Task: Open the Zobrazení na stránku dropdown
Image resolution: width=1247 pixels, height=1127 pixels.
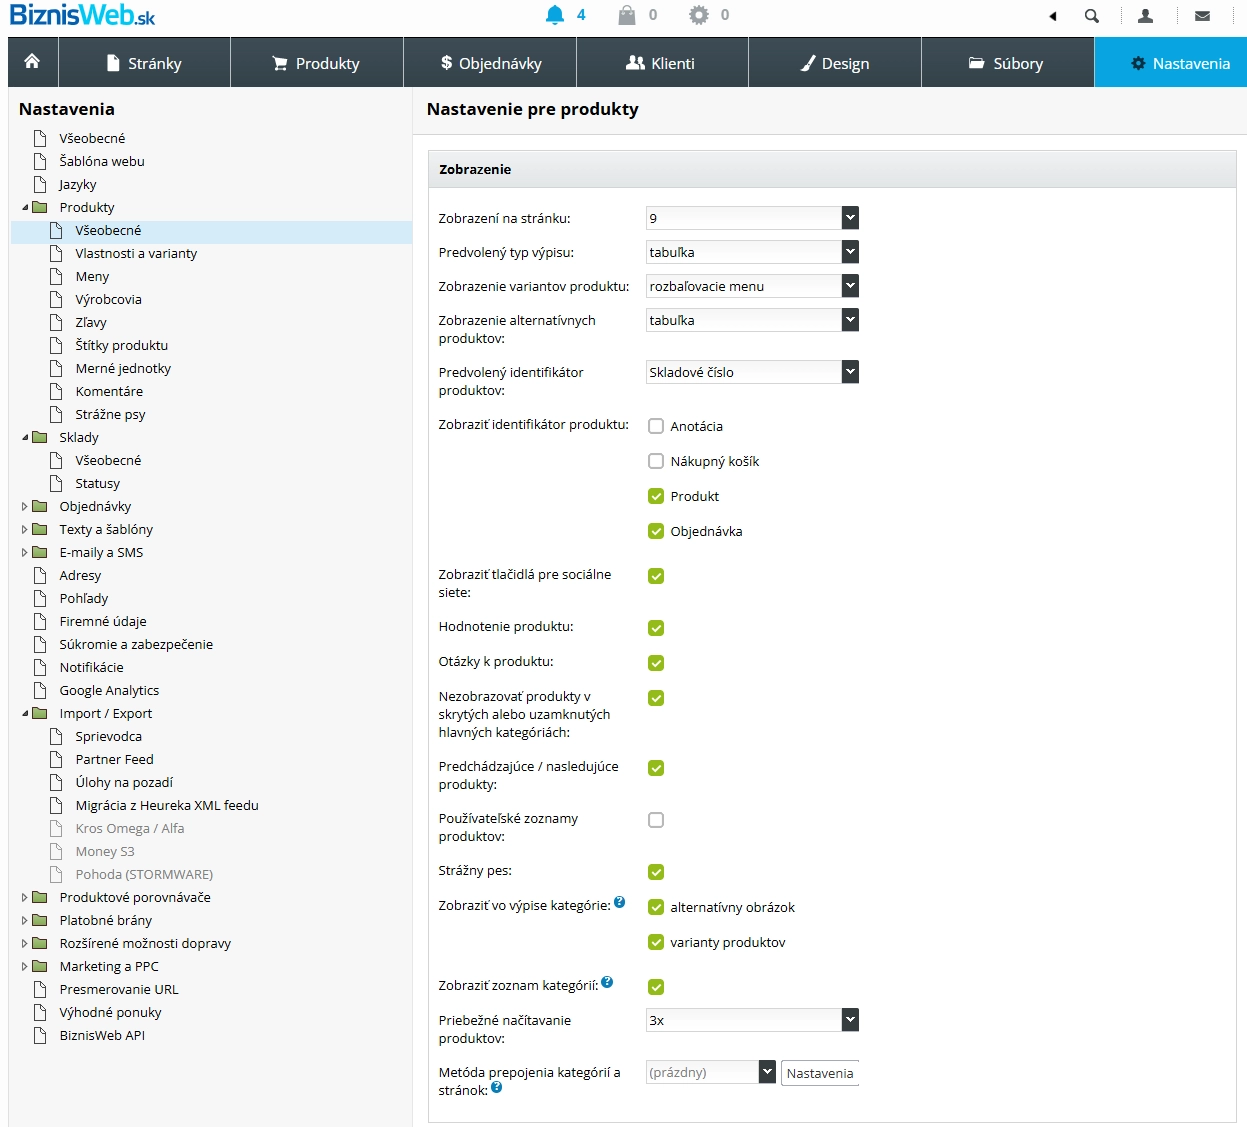Action: tap(752, 218)
